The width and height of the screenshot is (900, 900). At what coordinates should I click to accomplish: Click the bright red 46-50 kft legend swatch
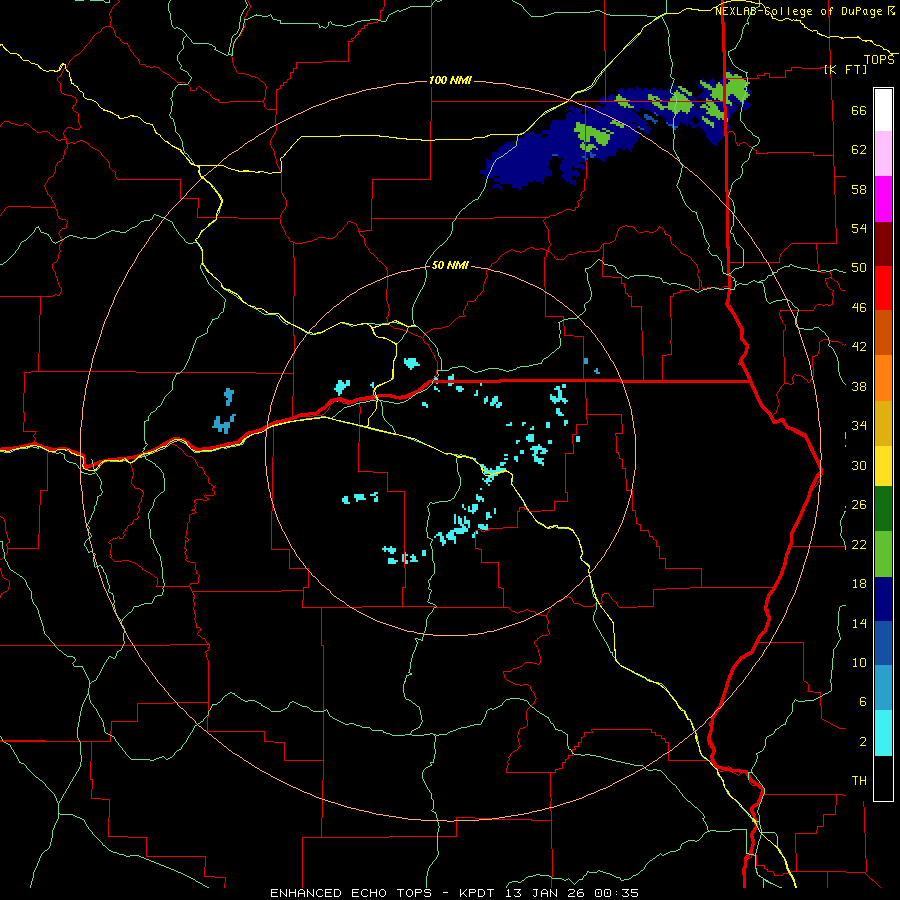pyautogui.click(x=883, y=288)
